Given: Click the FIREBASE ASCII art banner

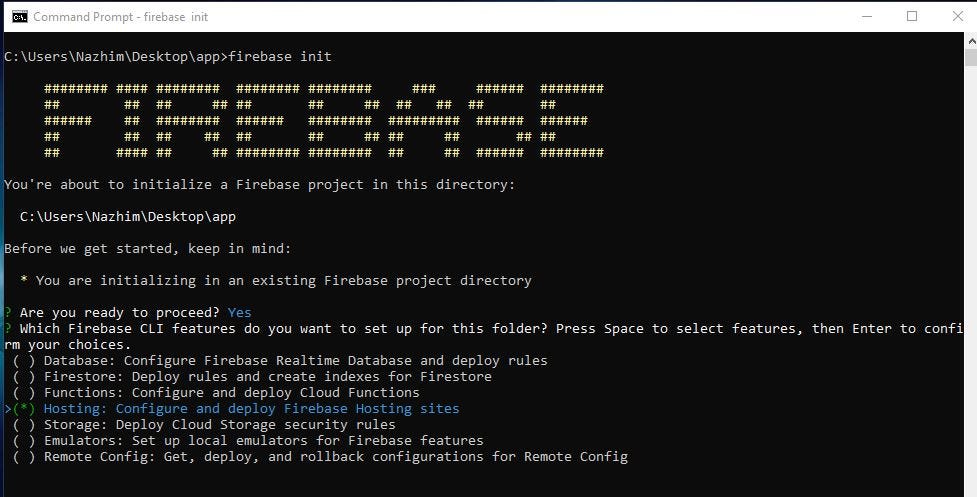Looking at the screenshot, I should point(324,121).
